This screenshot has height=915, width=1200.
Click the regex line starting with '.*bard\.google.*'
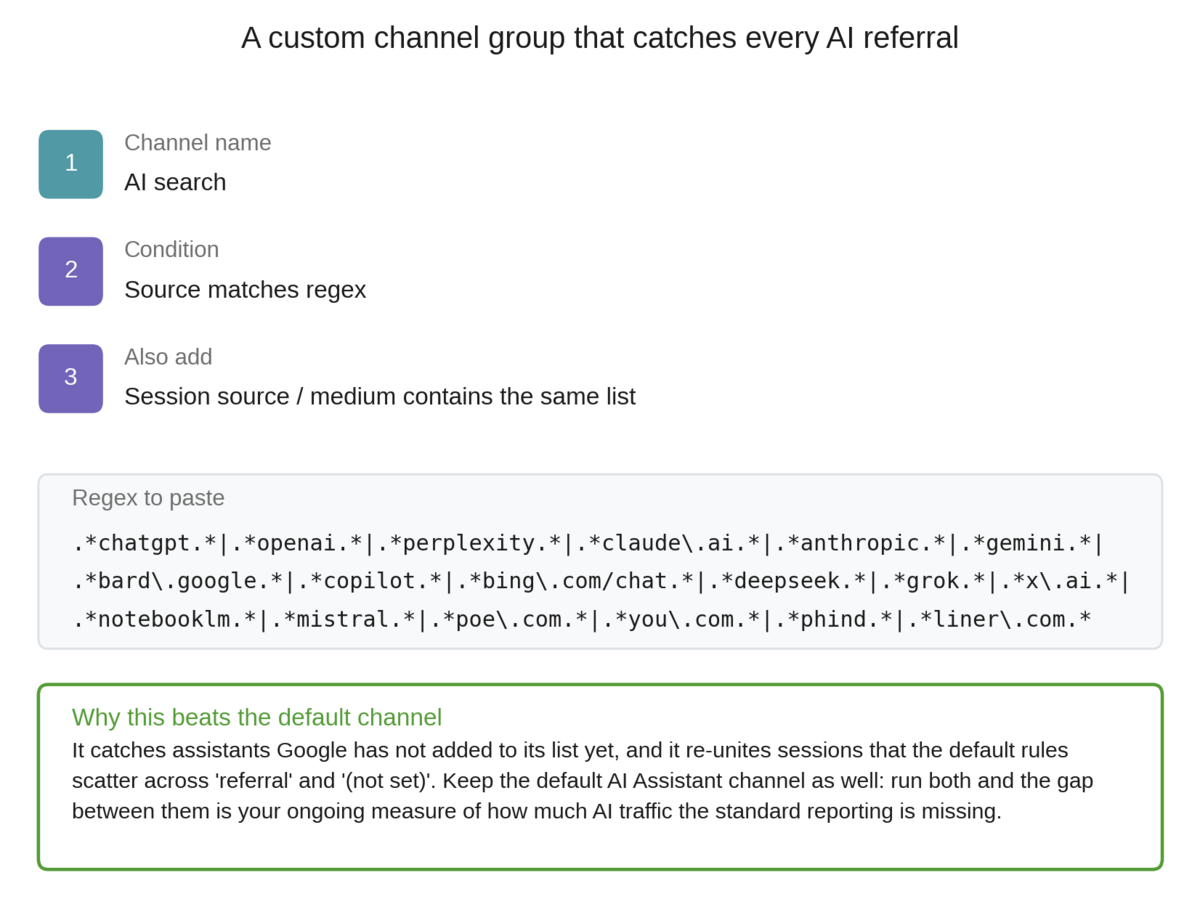point(601,581)
